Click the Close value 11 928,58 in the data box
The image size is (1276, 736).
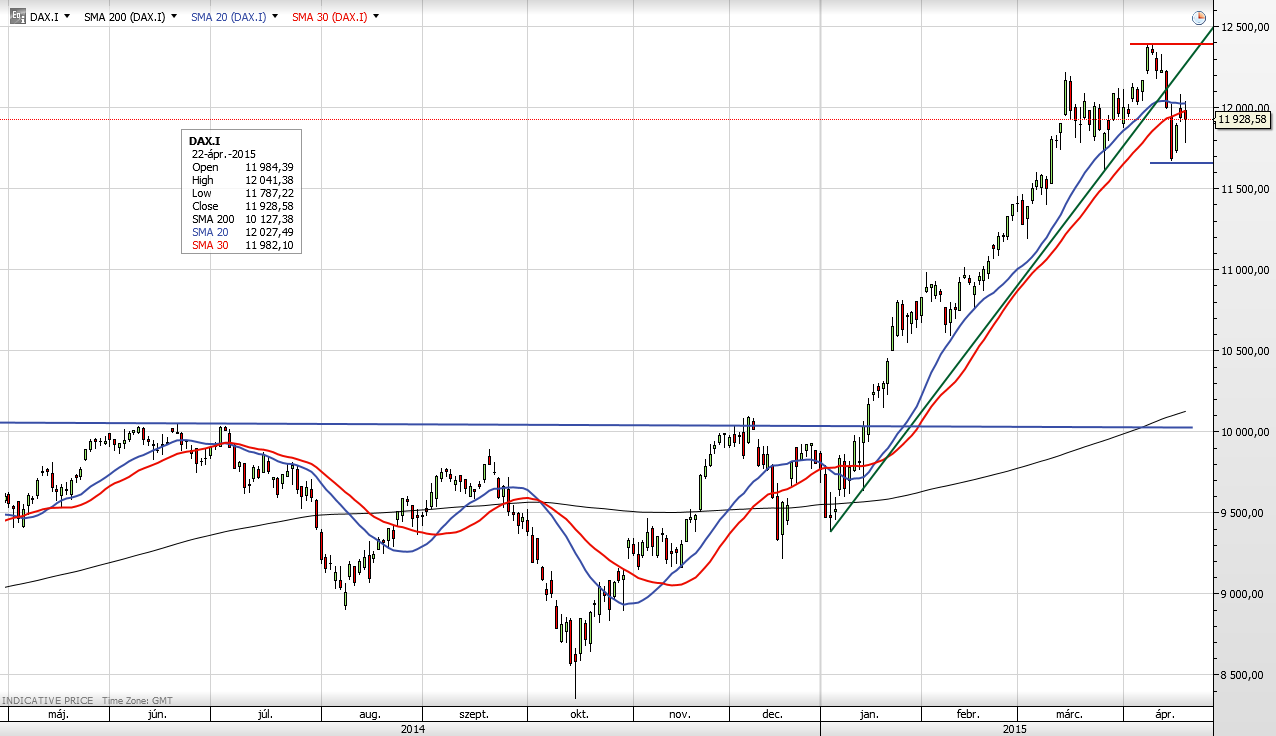(x=269, y=206)
